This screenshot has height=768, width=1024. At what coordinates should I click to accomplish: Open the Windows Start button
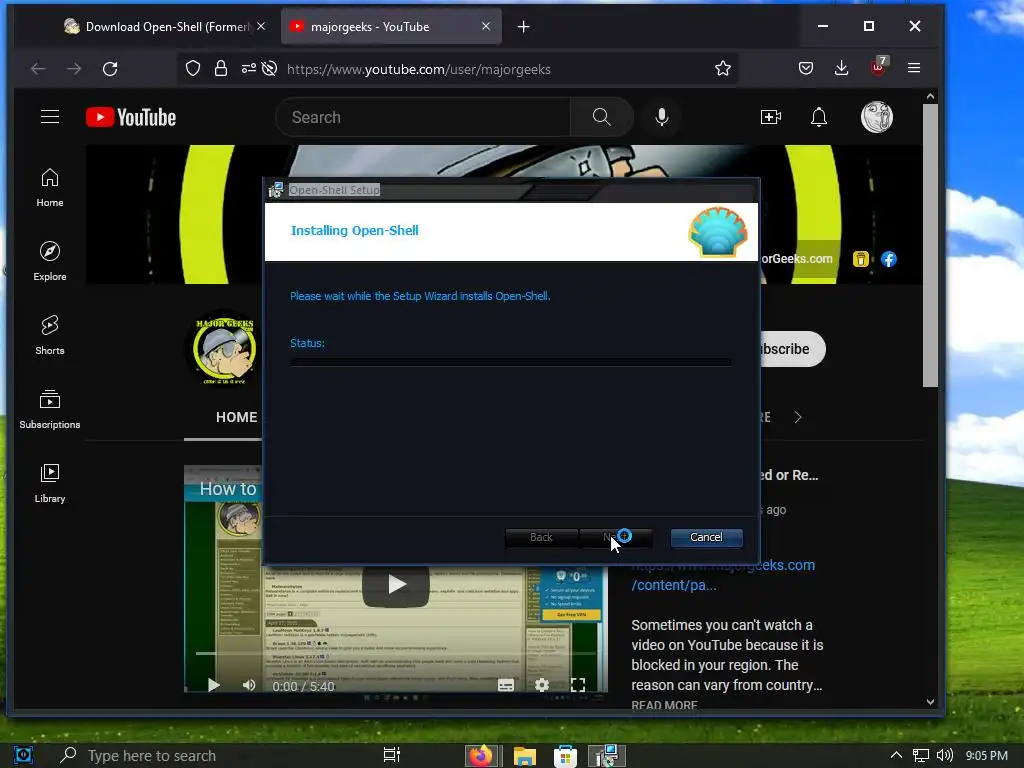tap(23, 756)
